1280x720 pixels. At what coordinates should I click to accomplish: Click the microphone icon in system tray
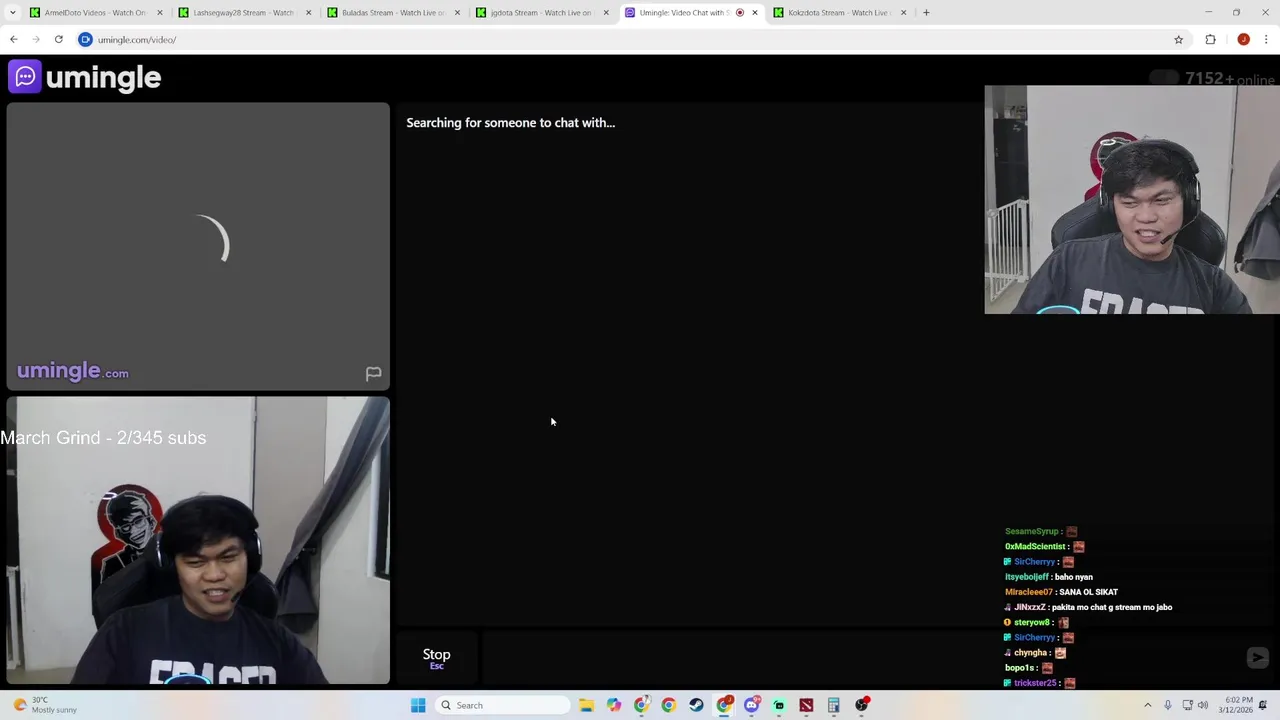point(1167,705)
